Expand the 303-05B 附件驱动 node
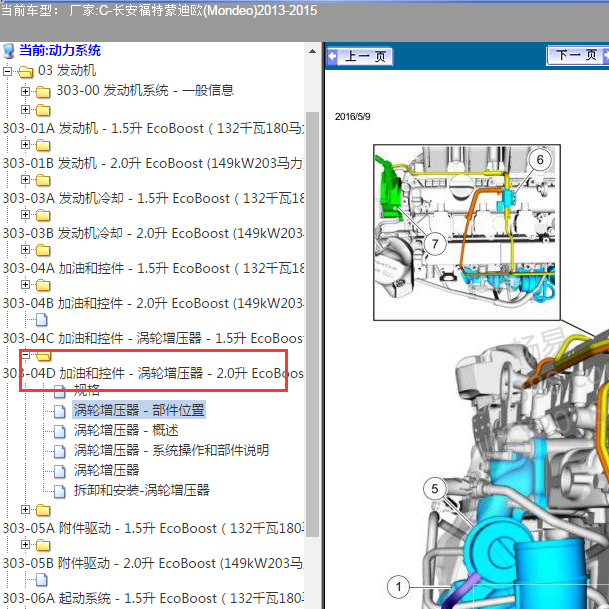This screenshot has height=609, width=609. [x=26, y=545]
